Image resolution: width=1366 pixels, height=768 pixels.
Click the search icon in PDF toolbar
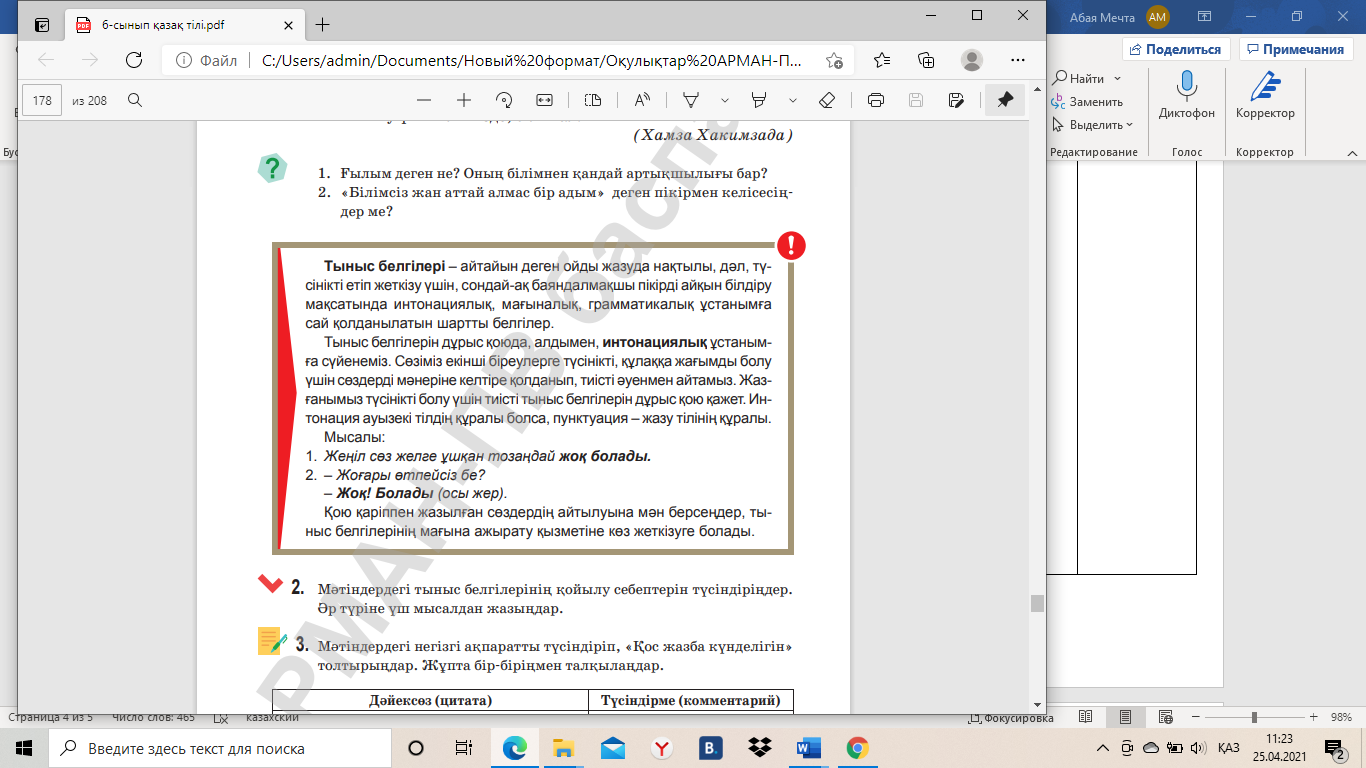tap(135, 100)
